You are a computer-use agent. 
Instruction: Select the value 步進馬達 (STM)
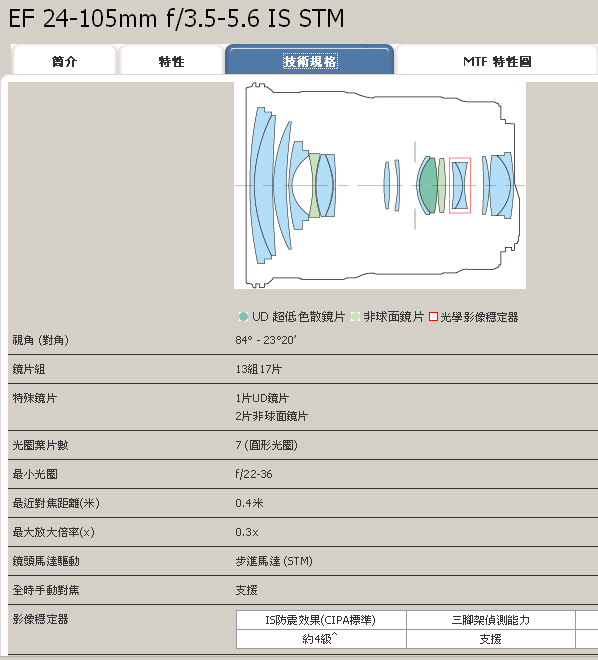pos(274,561)
